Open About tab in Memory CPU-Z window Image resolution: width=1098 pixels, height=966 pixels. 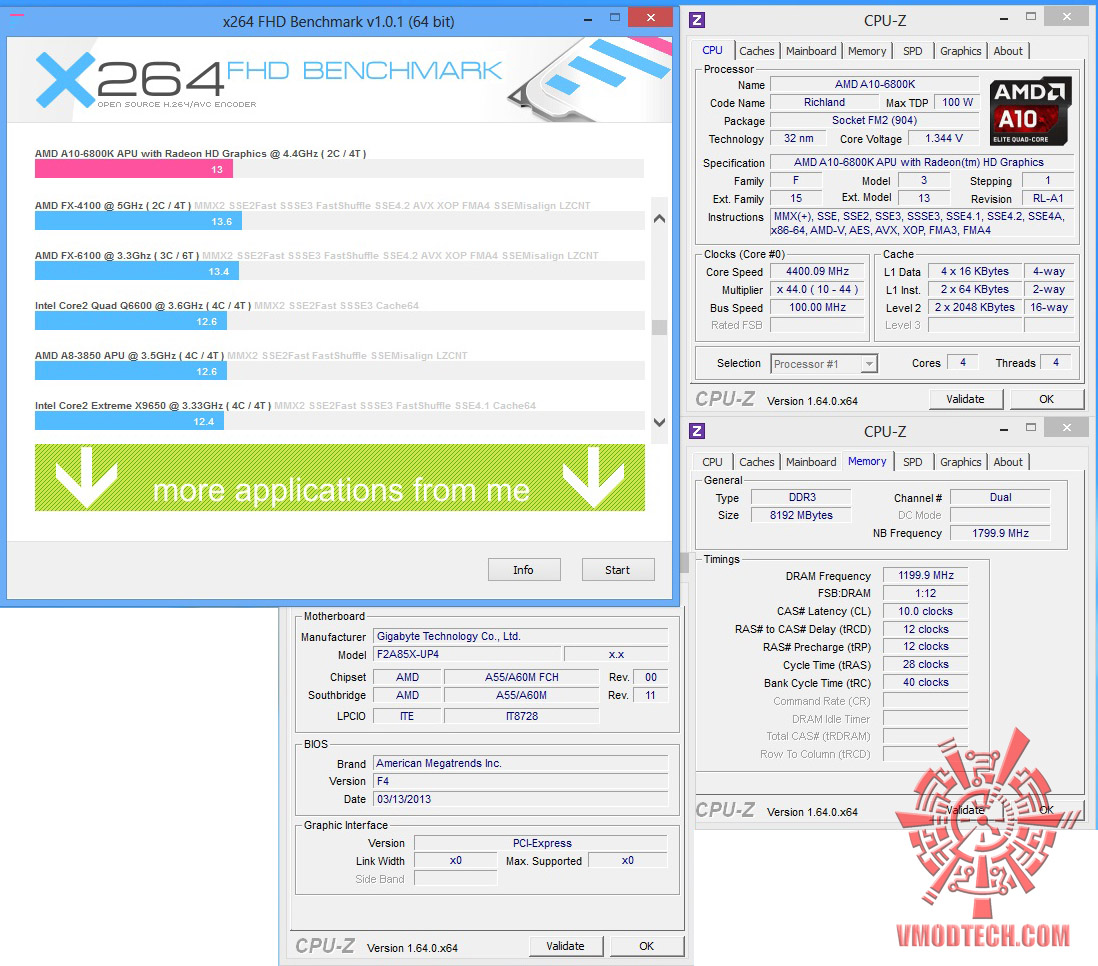1008,462
